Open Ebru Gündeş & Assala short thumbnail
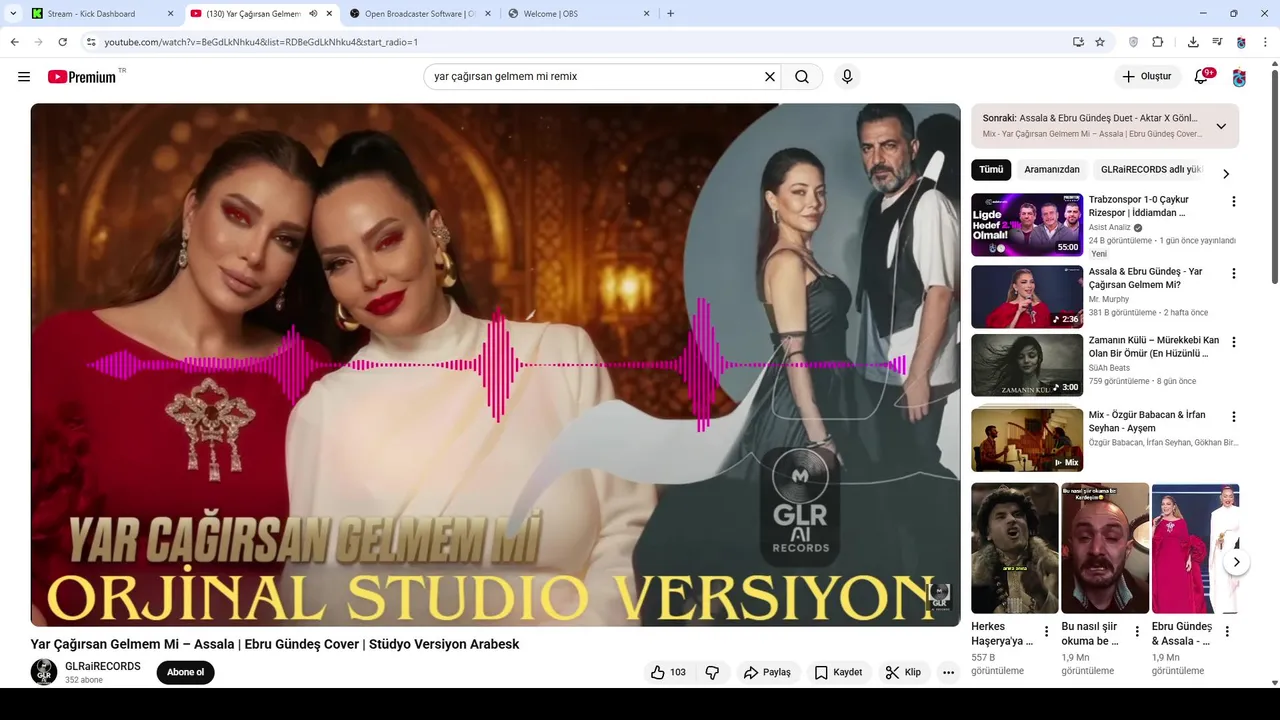 1195,548
